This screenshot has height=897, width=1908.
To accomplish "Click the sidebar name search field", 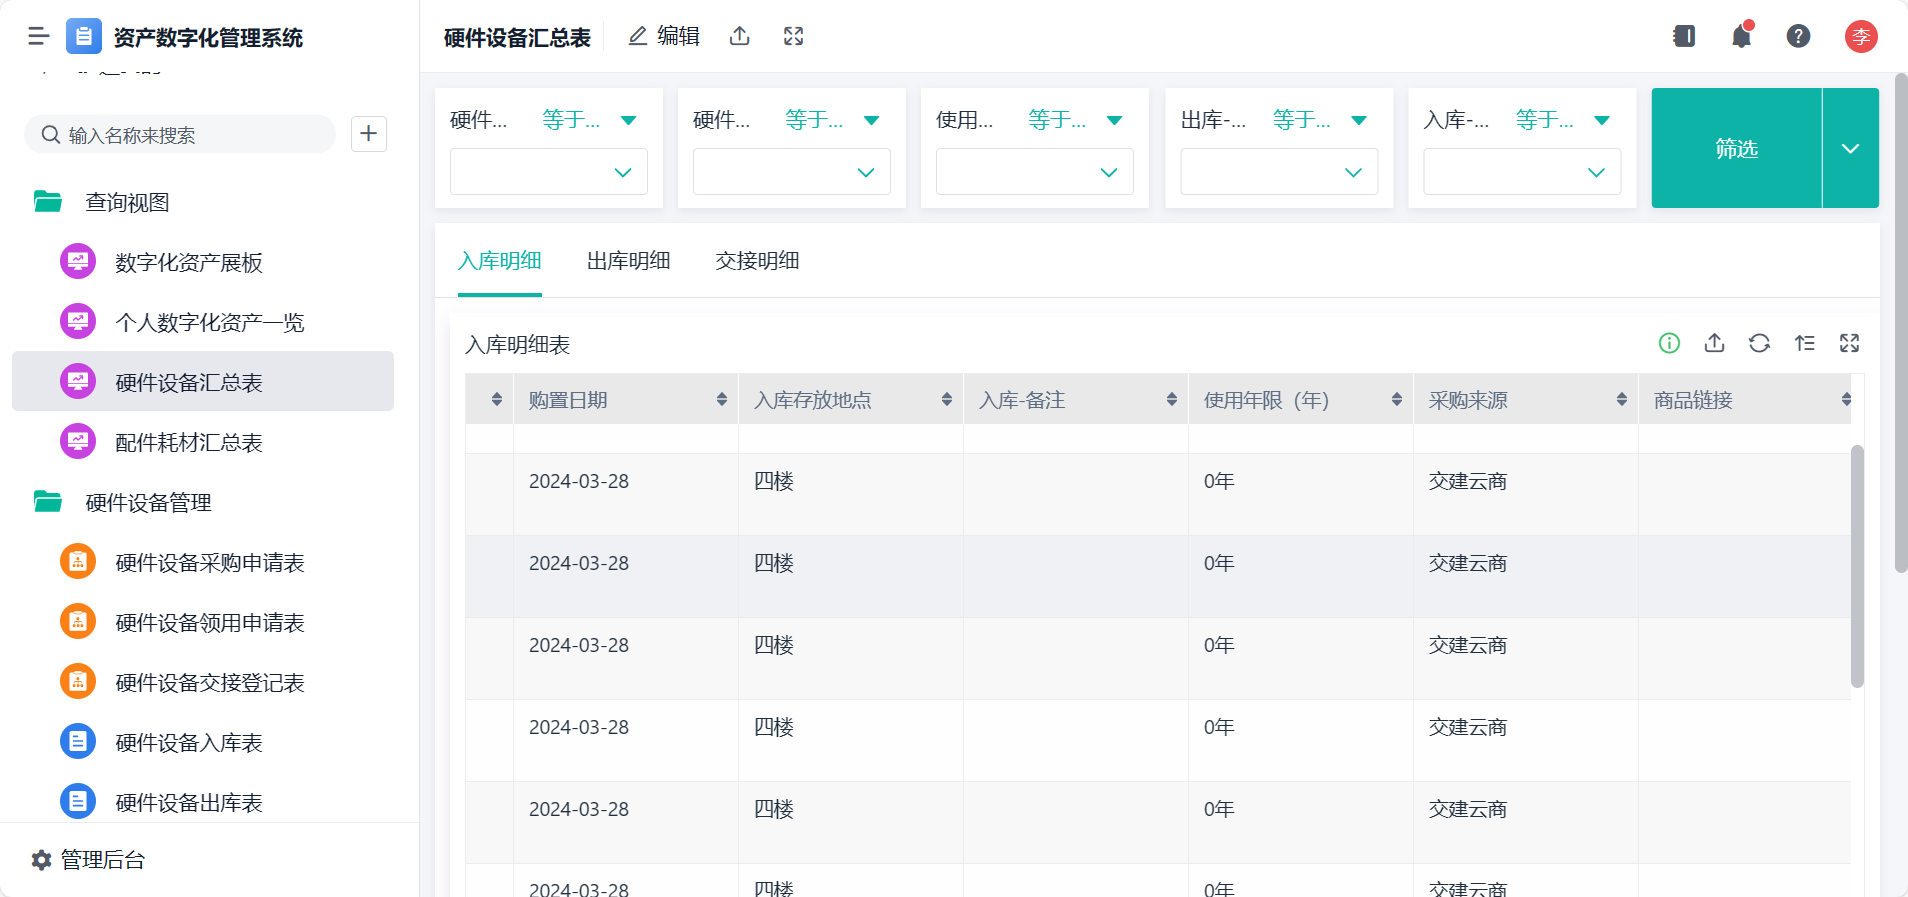I will [x=190, y=135].
